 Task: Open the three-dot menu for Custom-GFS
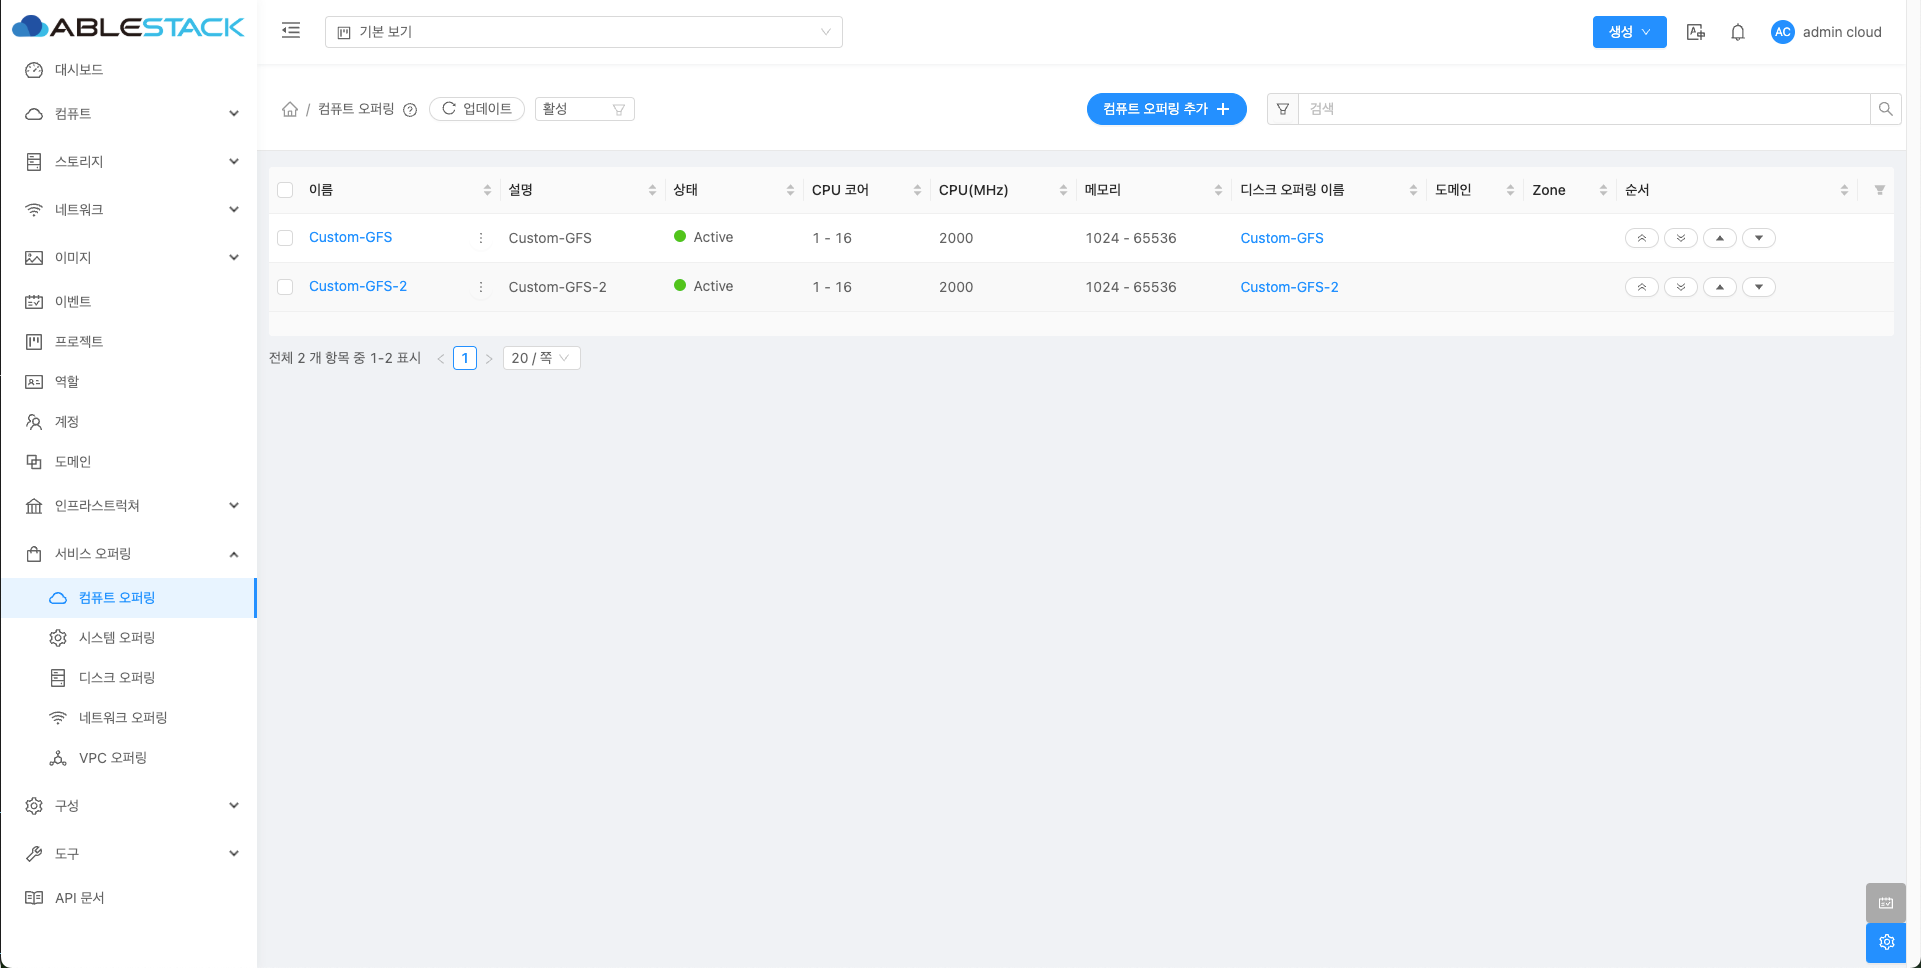click(x=481, y=238)
